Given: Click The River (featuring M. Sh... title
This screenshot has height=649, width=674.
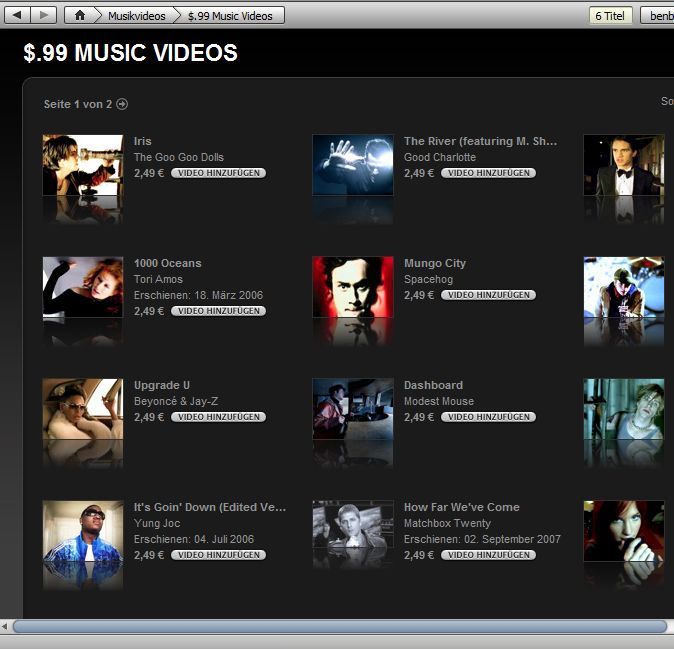Looking at the screenshot, I should [480, 141].
